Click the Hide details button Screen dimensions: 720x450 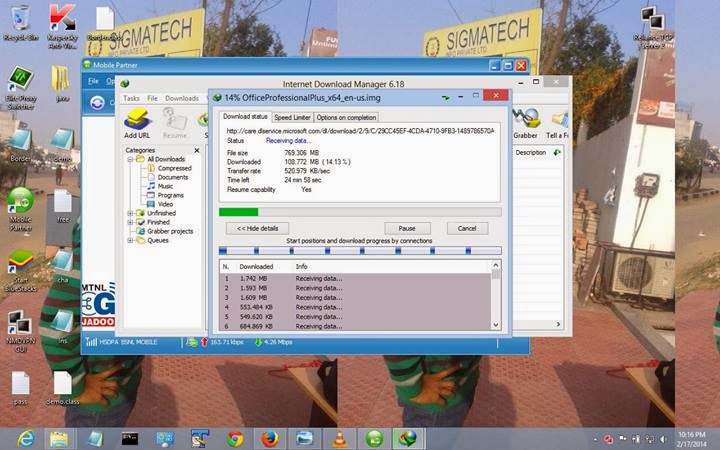tap(257, 228)
